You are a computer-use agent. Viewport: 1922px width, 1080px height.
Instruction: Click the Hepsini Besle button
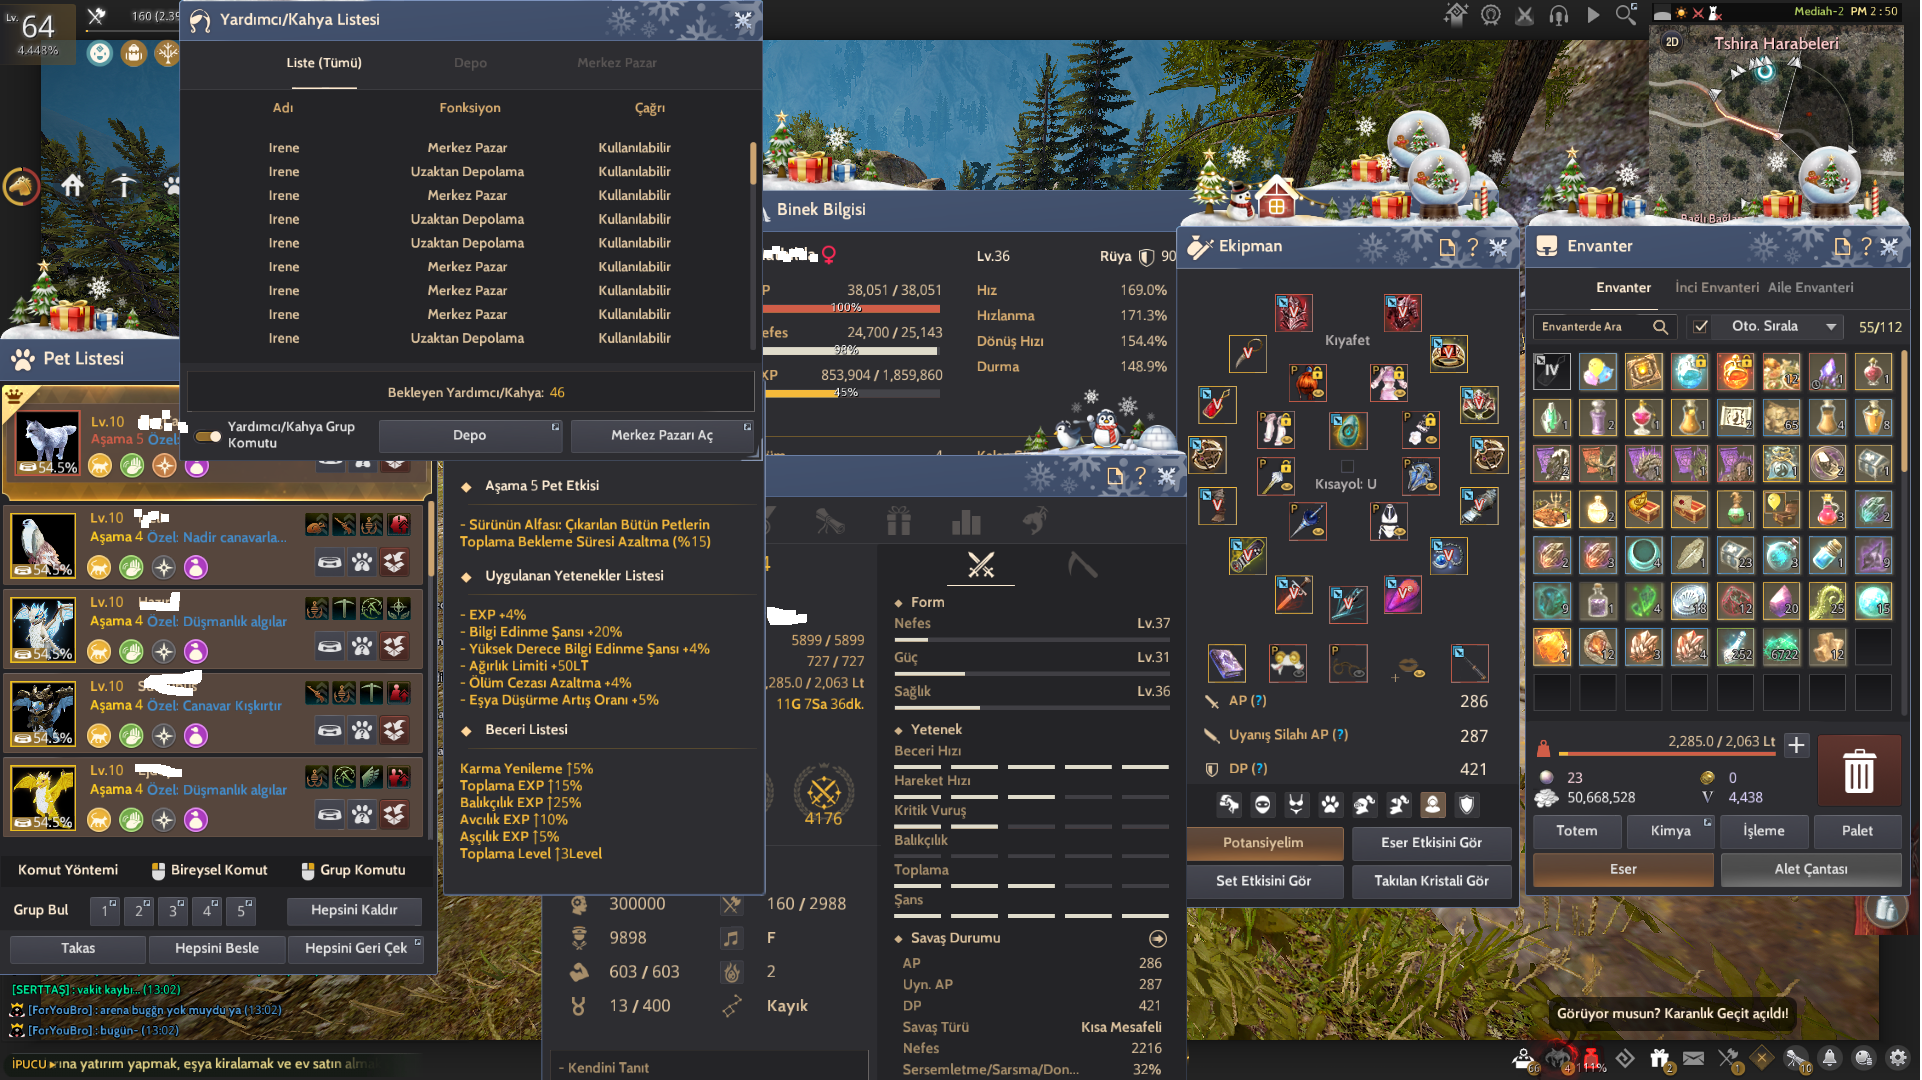point(216,948)
